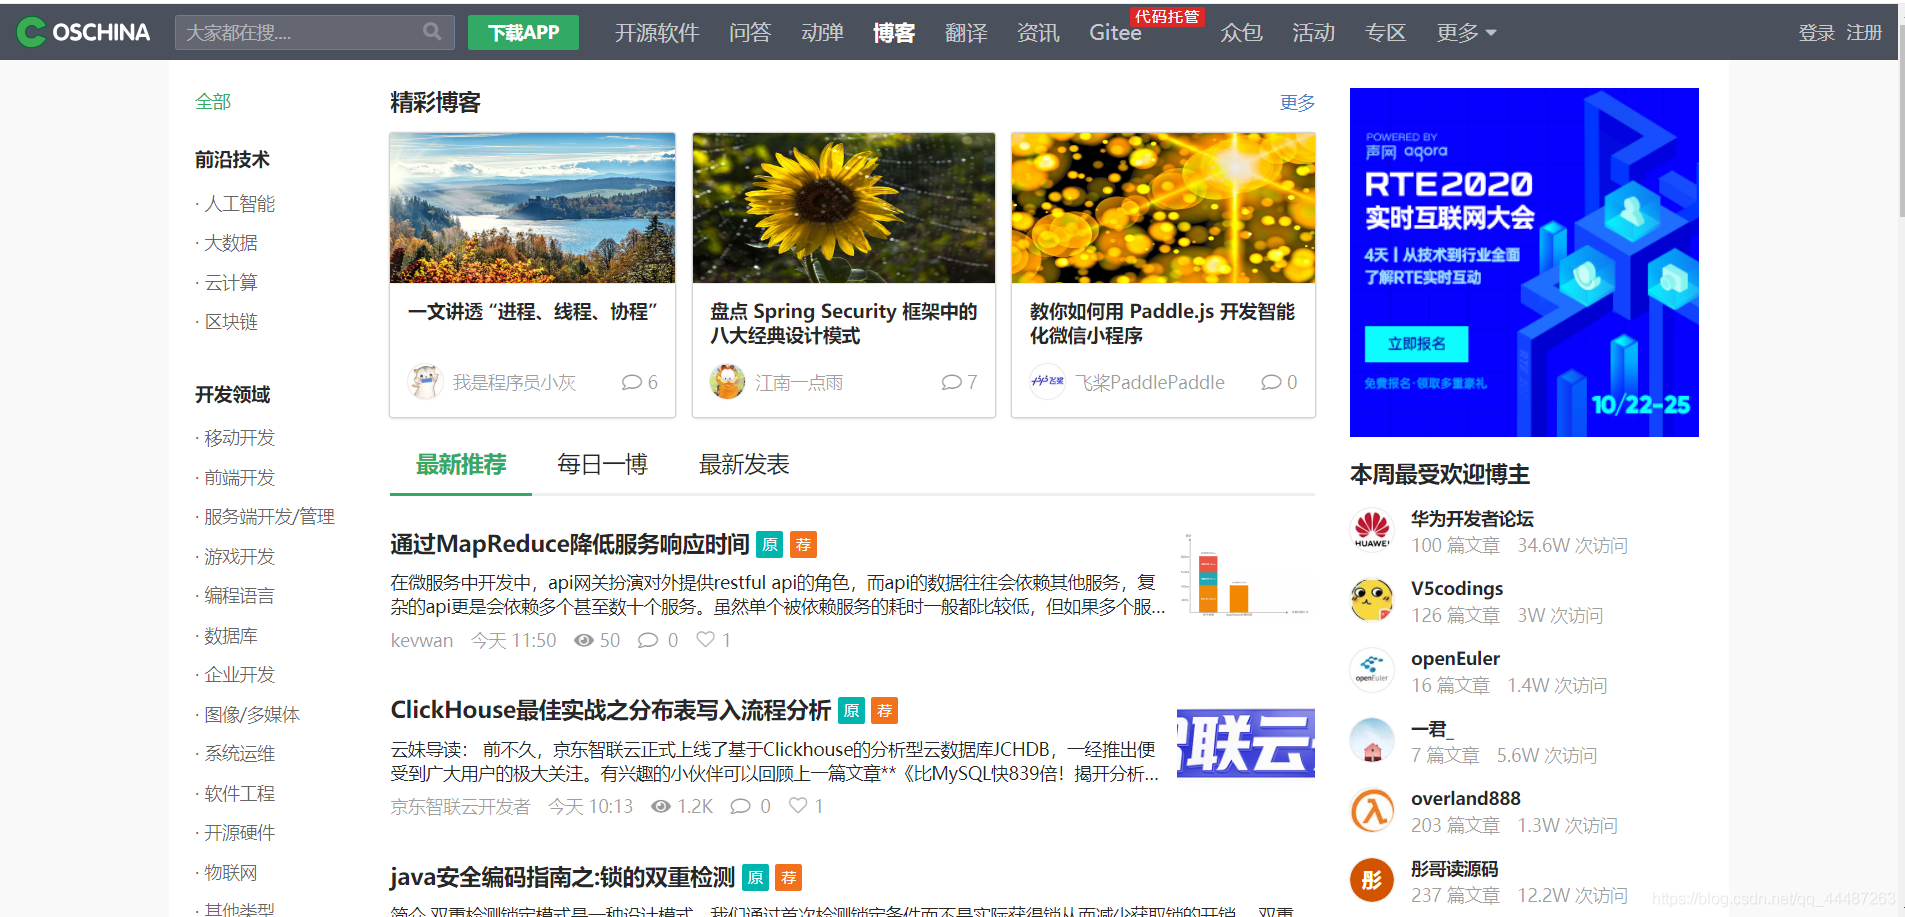Like the ClickHouse article via heart icon
The image size is (1905, 917).
point(798,805)
